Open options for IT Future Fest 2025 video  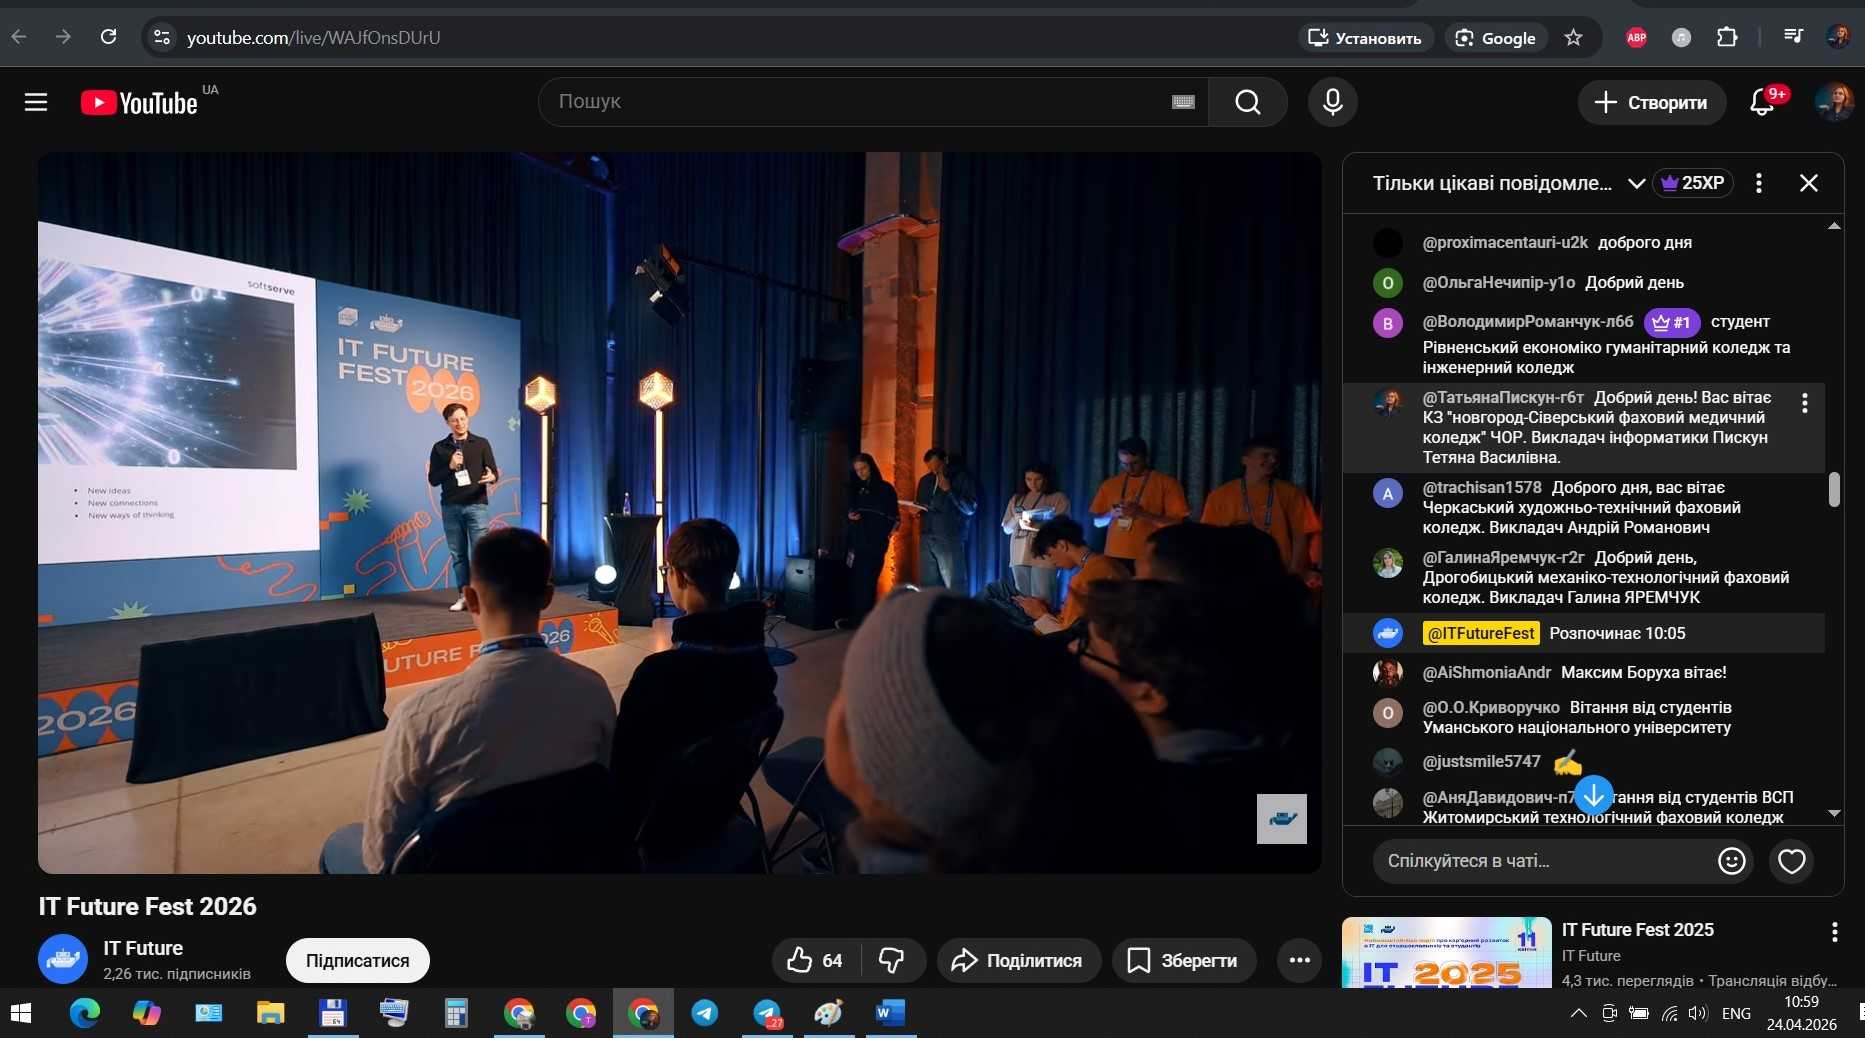point(1834,932)
